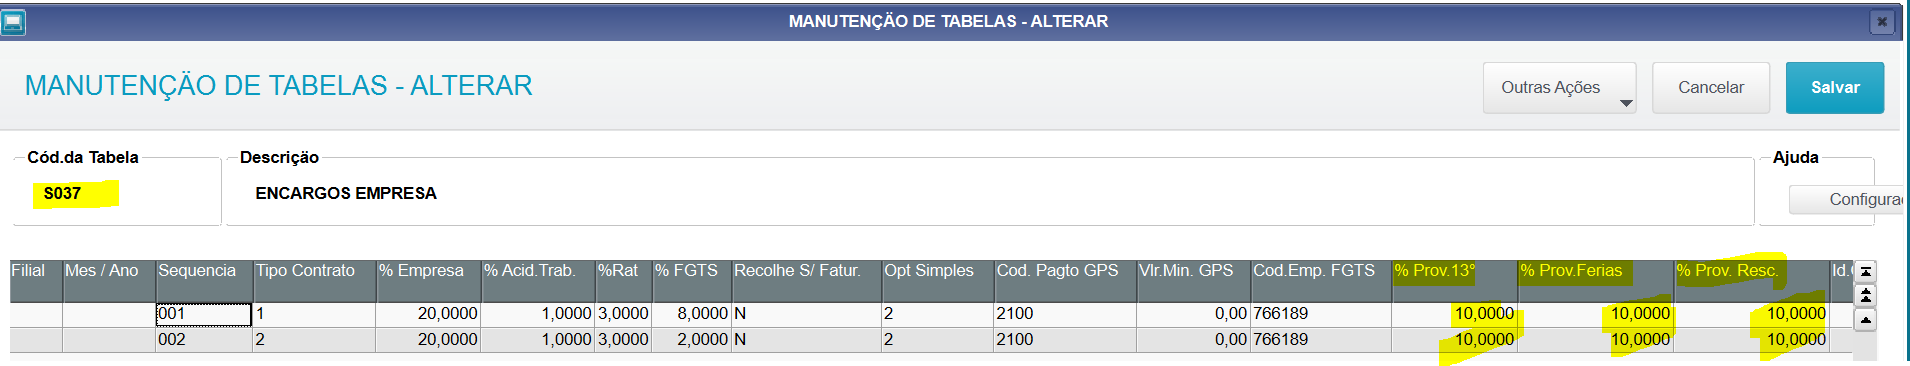1910x366 pixels.
Task: Click the Cód.da Tabela S037 field
Action: pos(117,194)
